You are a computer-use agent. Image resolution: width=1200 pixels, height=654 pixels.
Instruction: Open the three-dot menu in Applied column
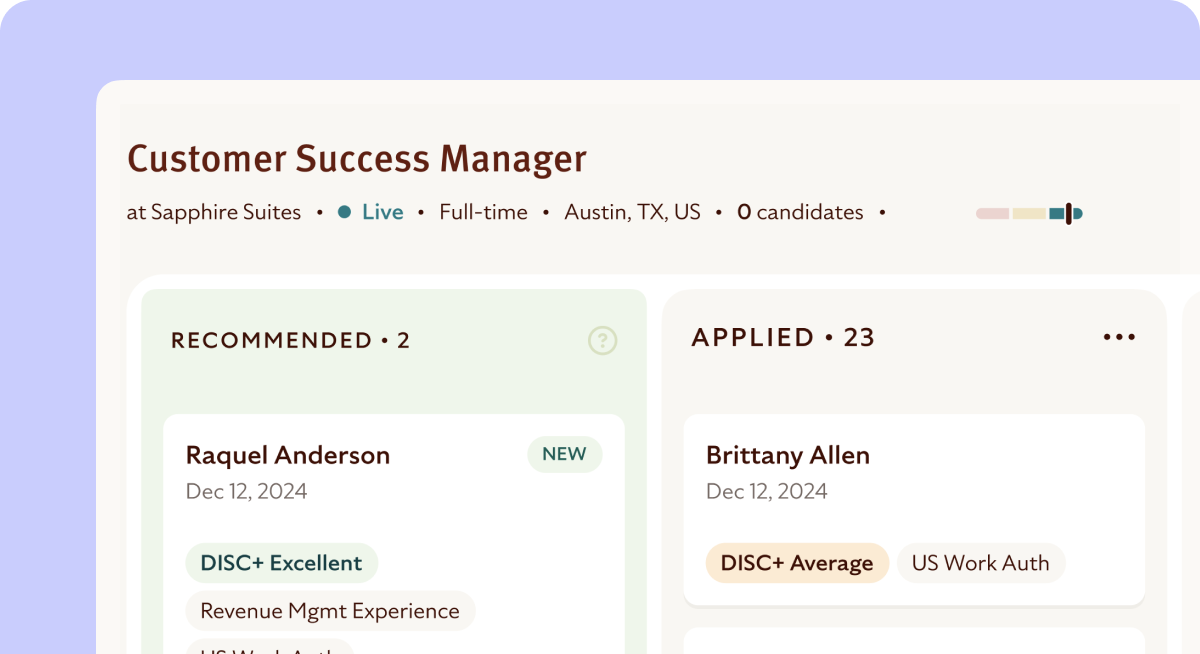click(1119, 337)
